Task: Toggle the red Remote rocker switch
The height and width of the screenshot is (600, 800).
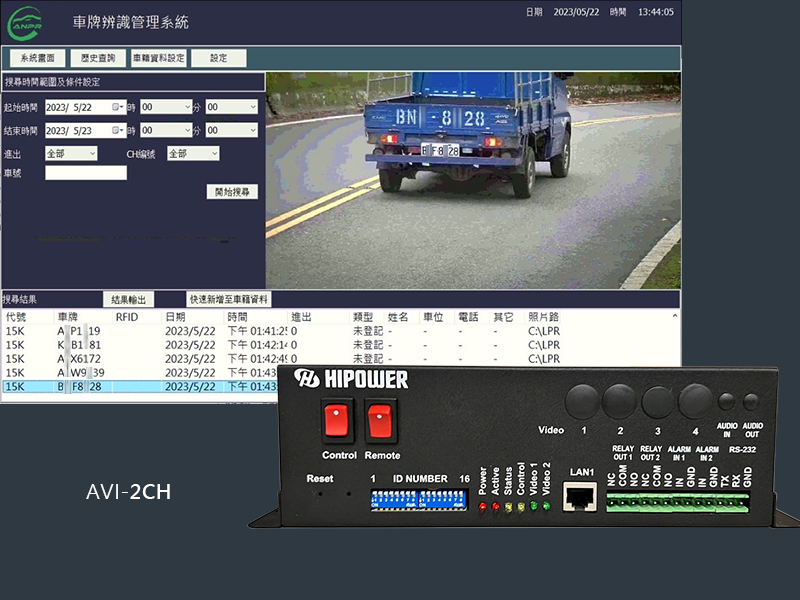Action: 381,420
